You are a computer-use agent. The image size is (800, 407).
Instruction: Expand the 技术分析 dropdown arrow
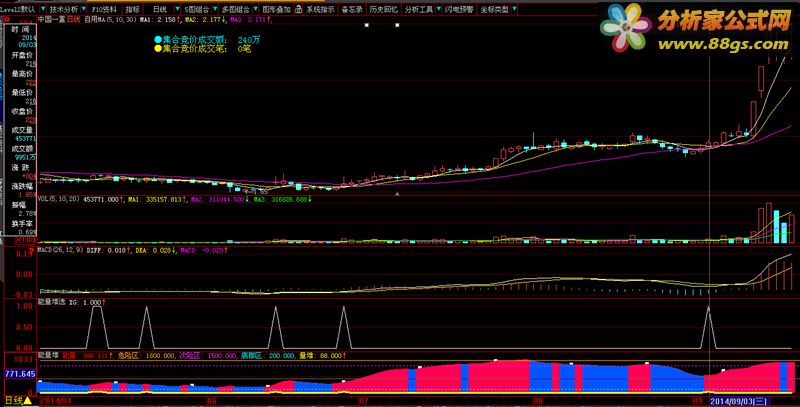click(x=84, y=9)
